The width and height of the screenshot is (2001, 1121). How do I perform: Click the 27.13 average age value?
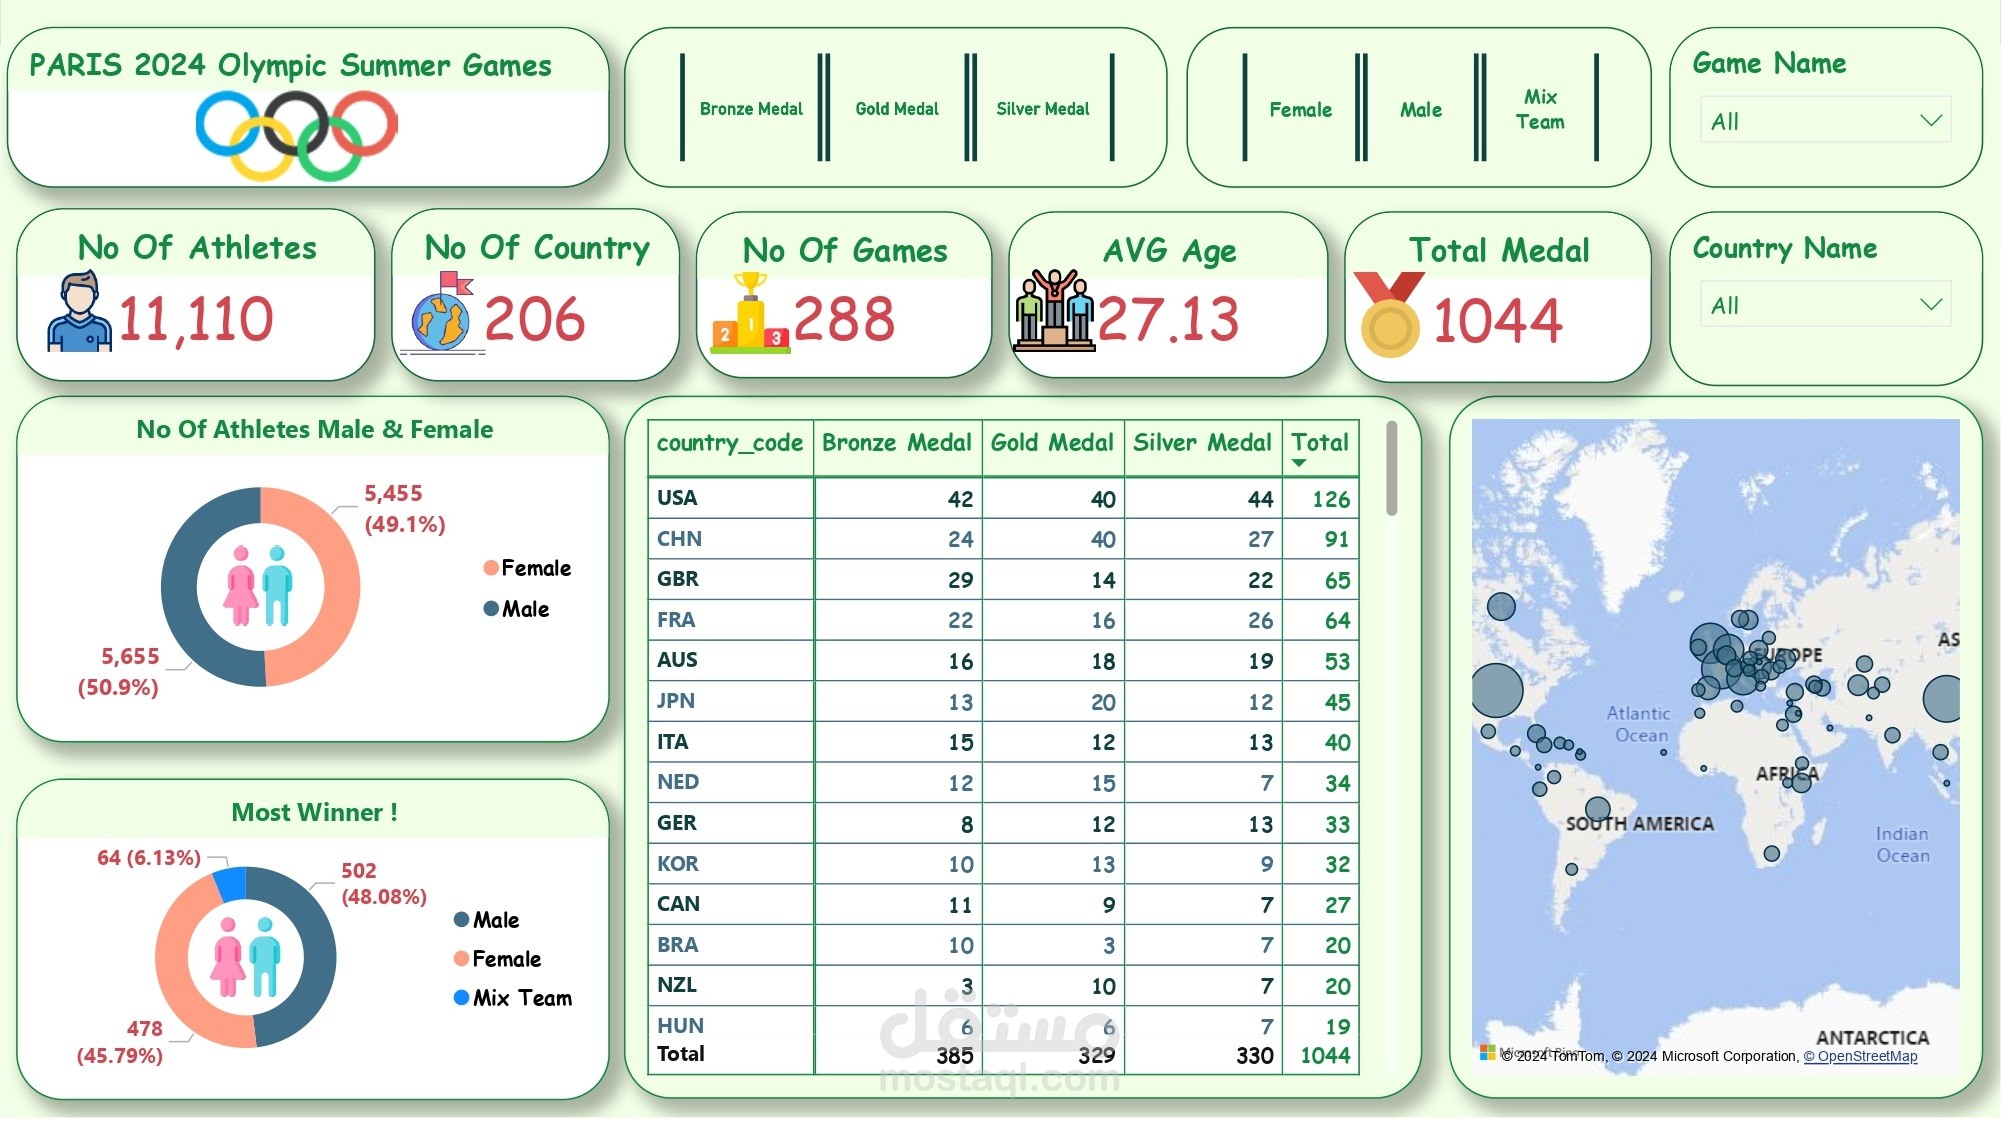point(1169,320)
